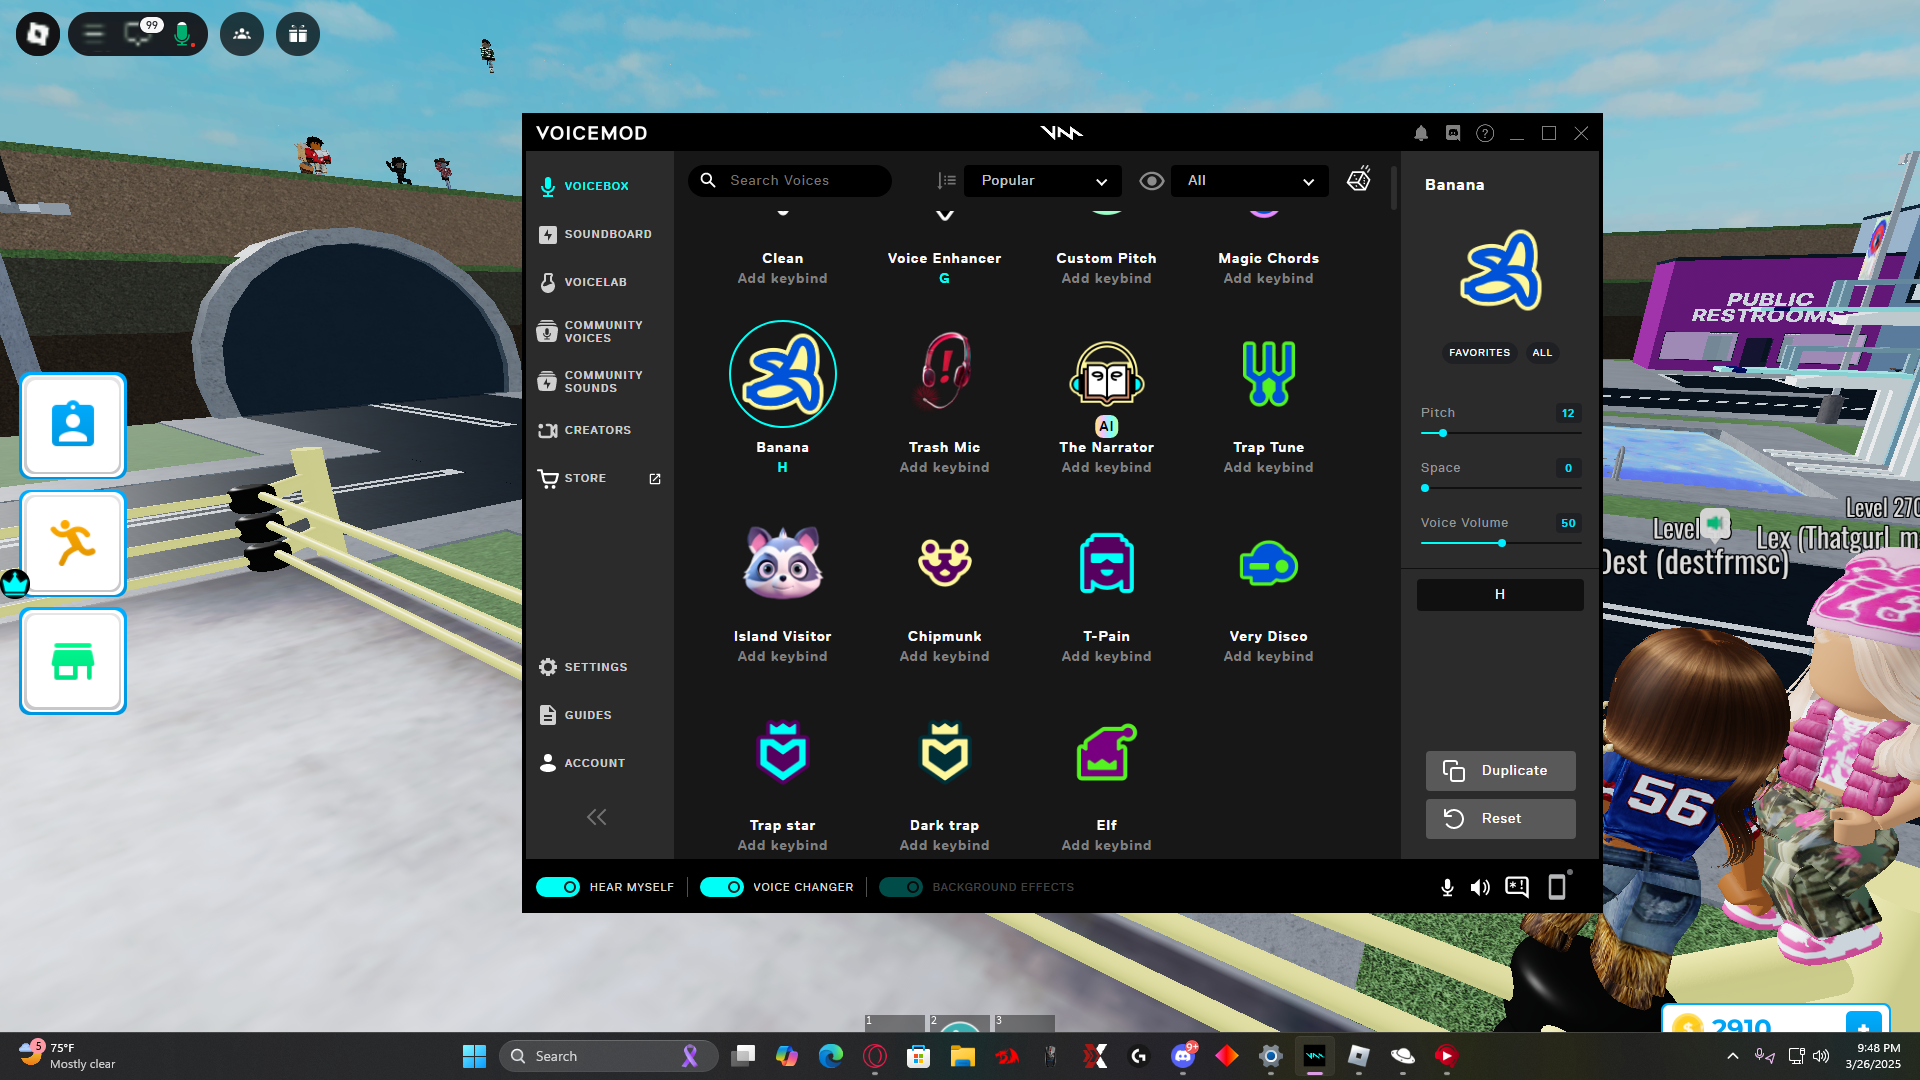Screen dimensions: 1920x1080
Task: Click the speaker volume icon in Voicemod
Action: (1480, 887)
